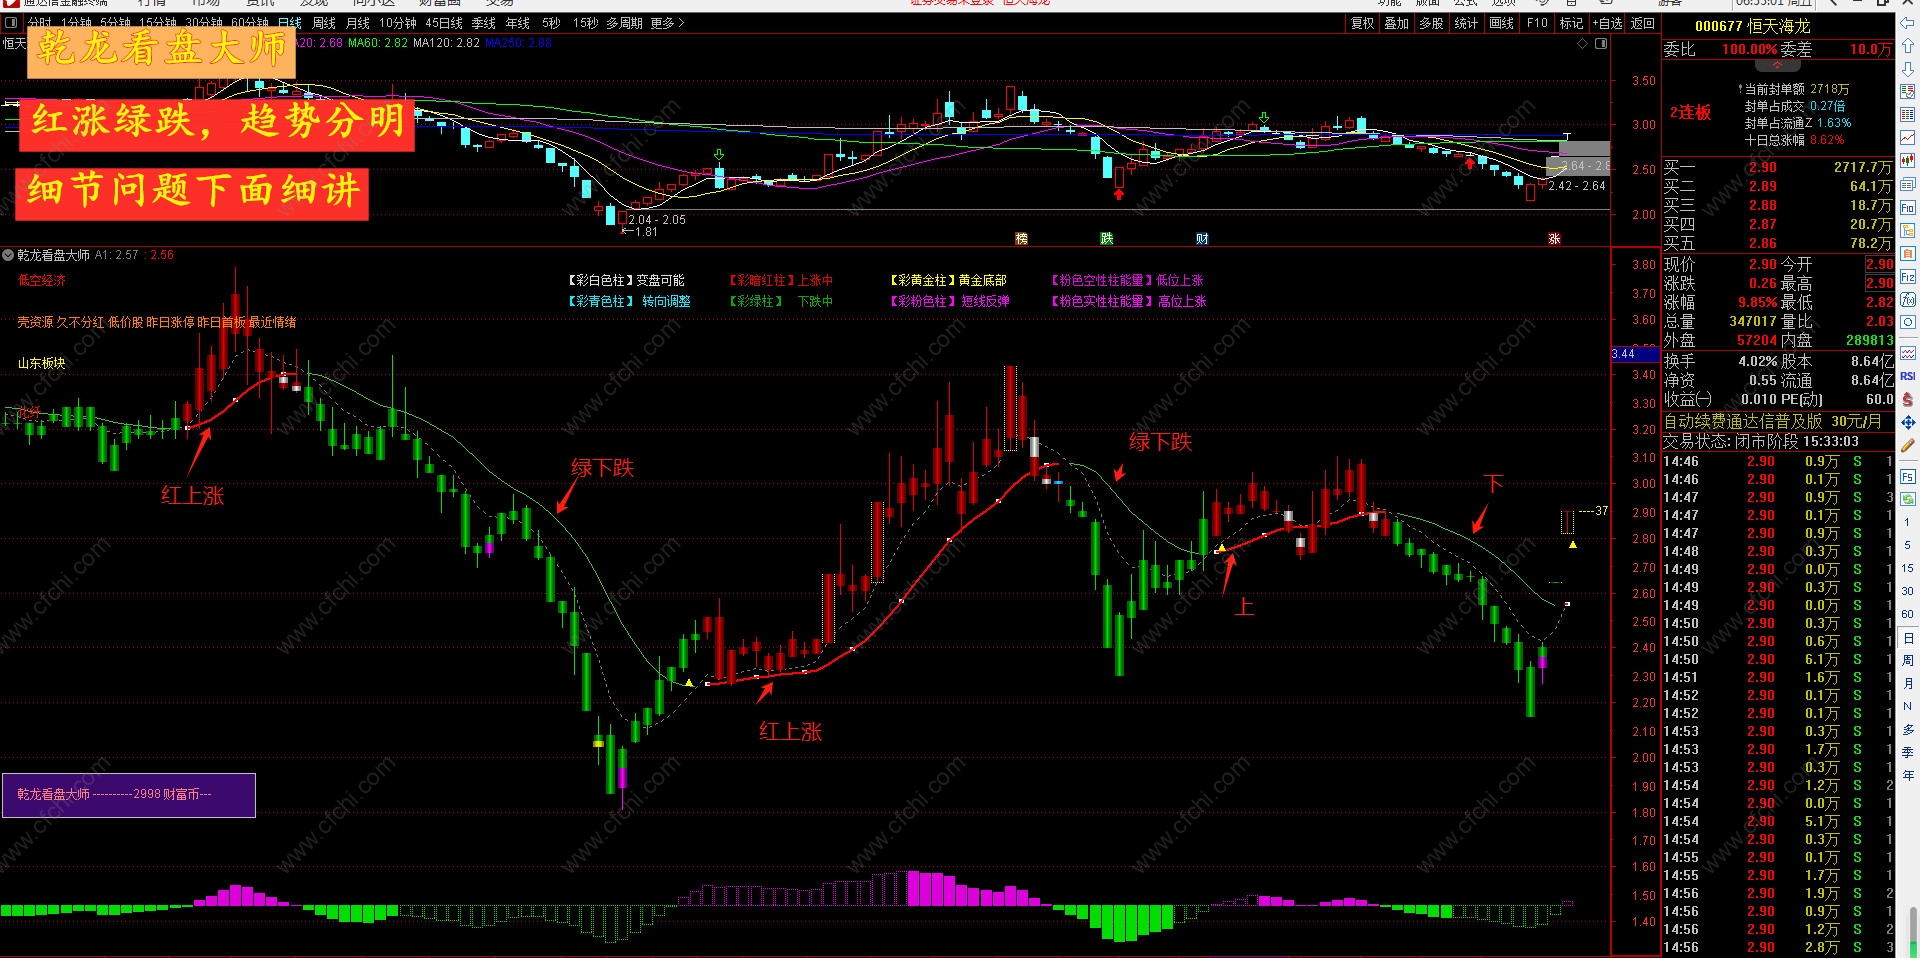This screenshot has height=958, width=1920.
Task: Click the 返回 back button
Action: pyautogui.click(x=1643, y=23)
